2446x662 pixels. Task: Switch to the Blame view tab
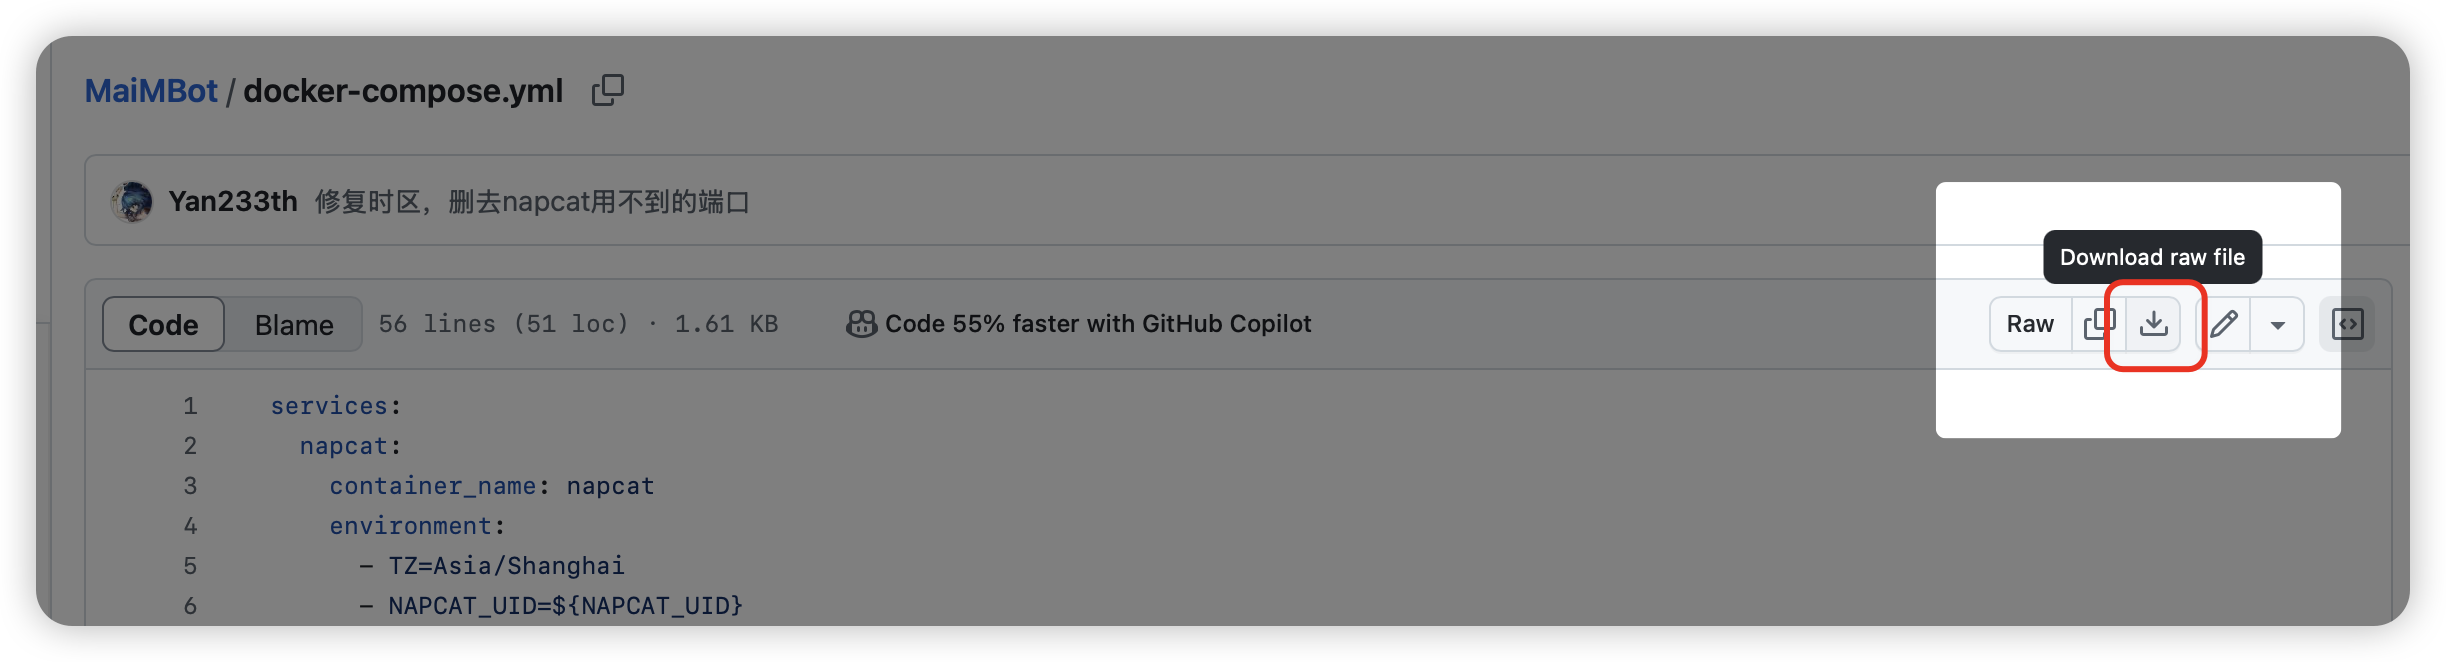[294, 325]
